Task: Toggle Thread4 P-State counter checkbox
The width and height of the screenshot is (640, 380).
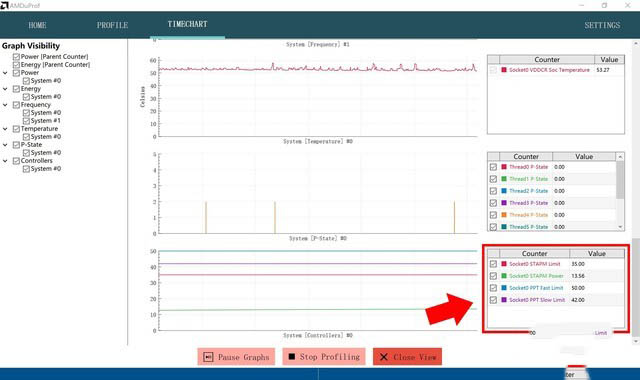Action: (493, 215)
